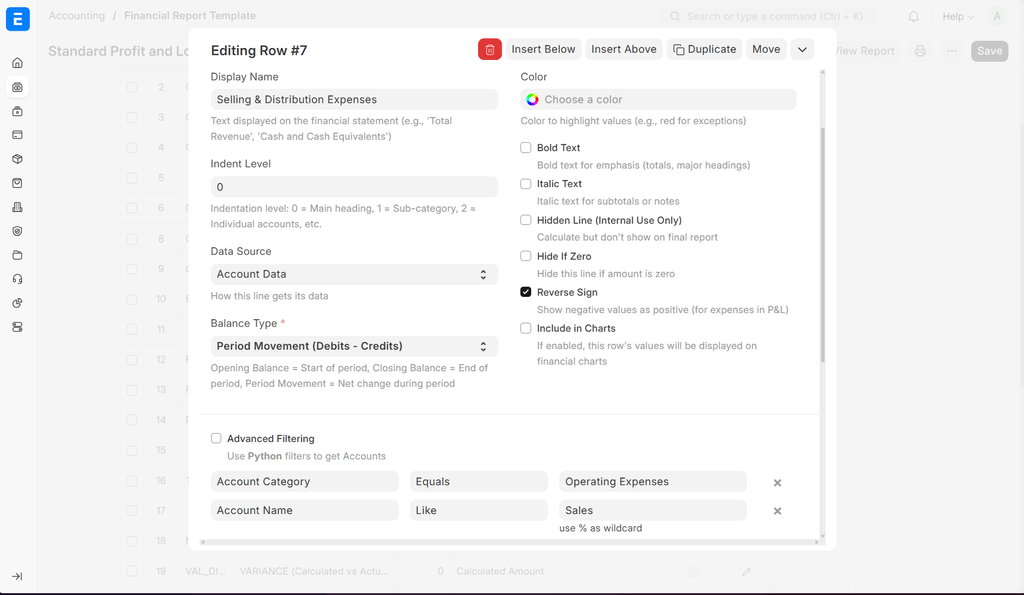Open the Stock module box icon
This screenshot has height=595, width=1024.
(17, 159)
